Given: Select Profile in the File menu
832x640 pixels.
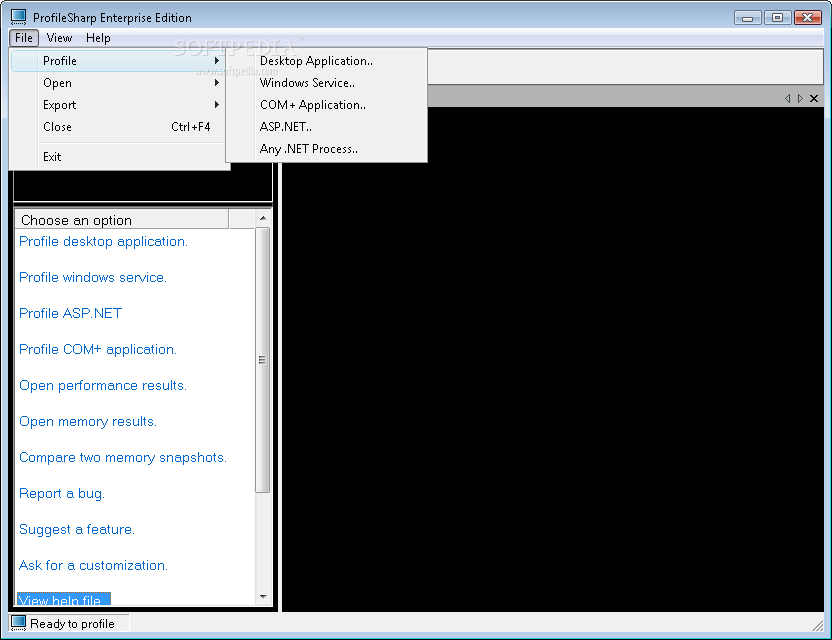Looking at the screenshot, I should click(x=118, y=61).
